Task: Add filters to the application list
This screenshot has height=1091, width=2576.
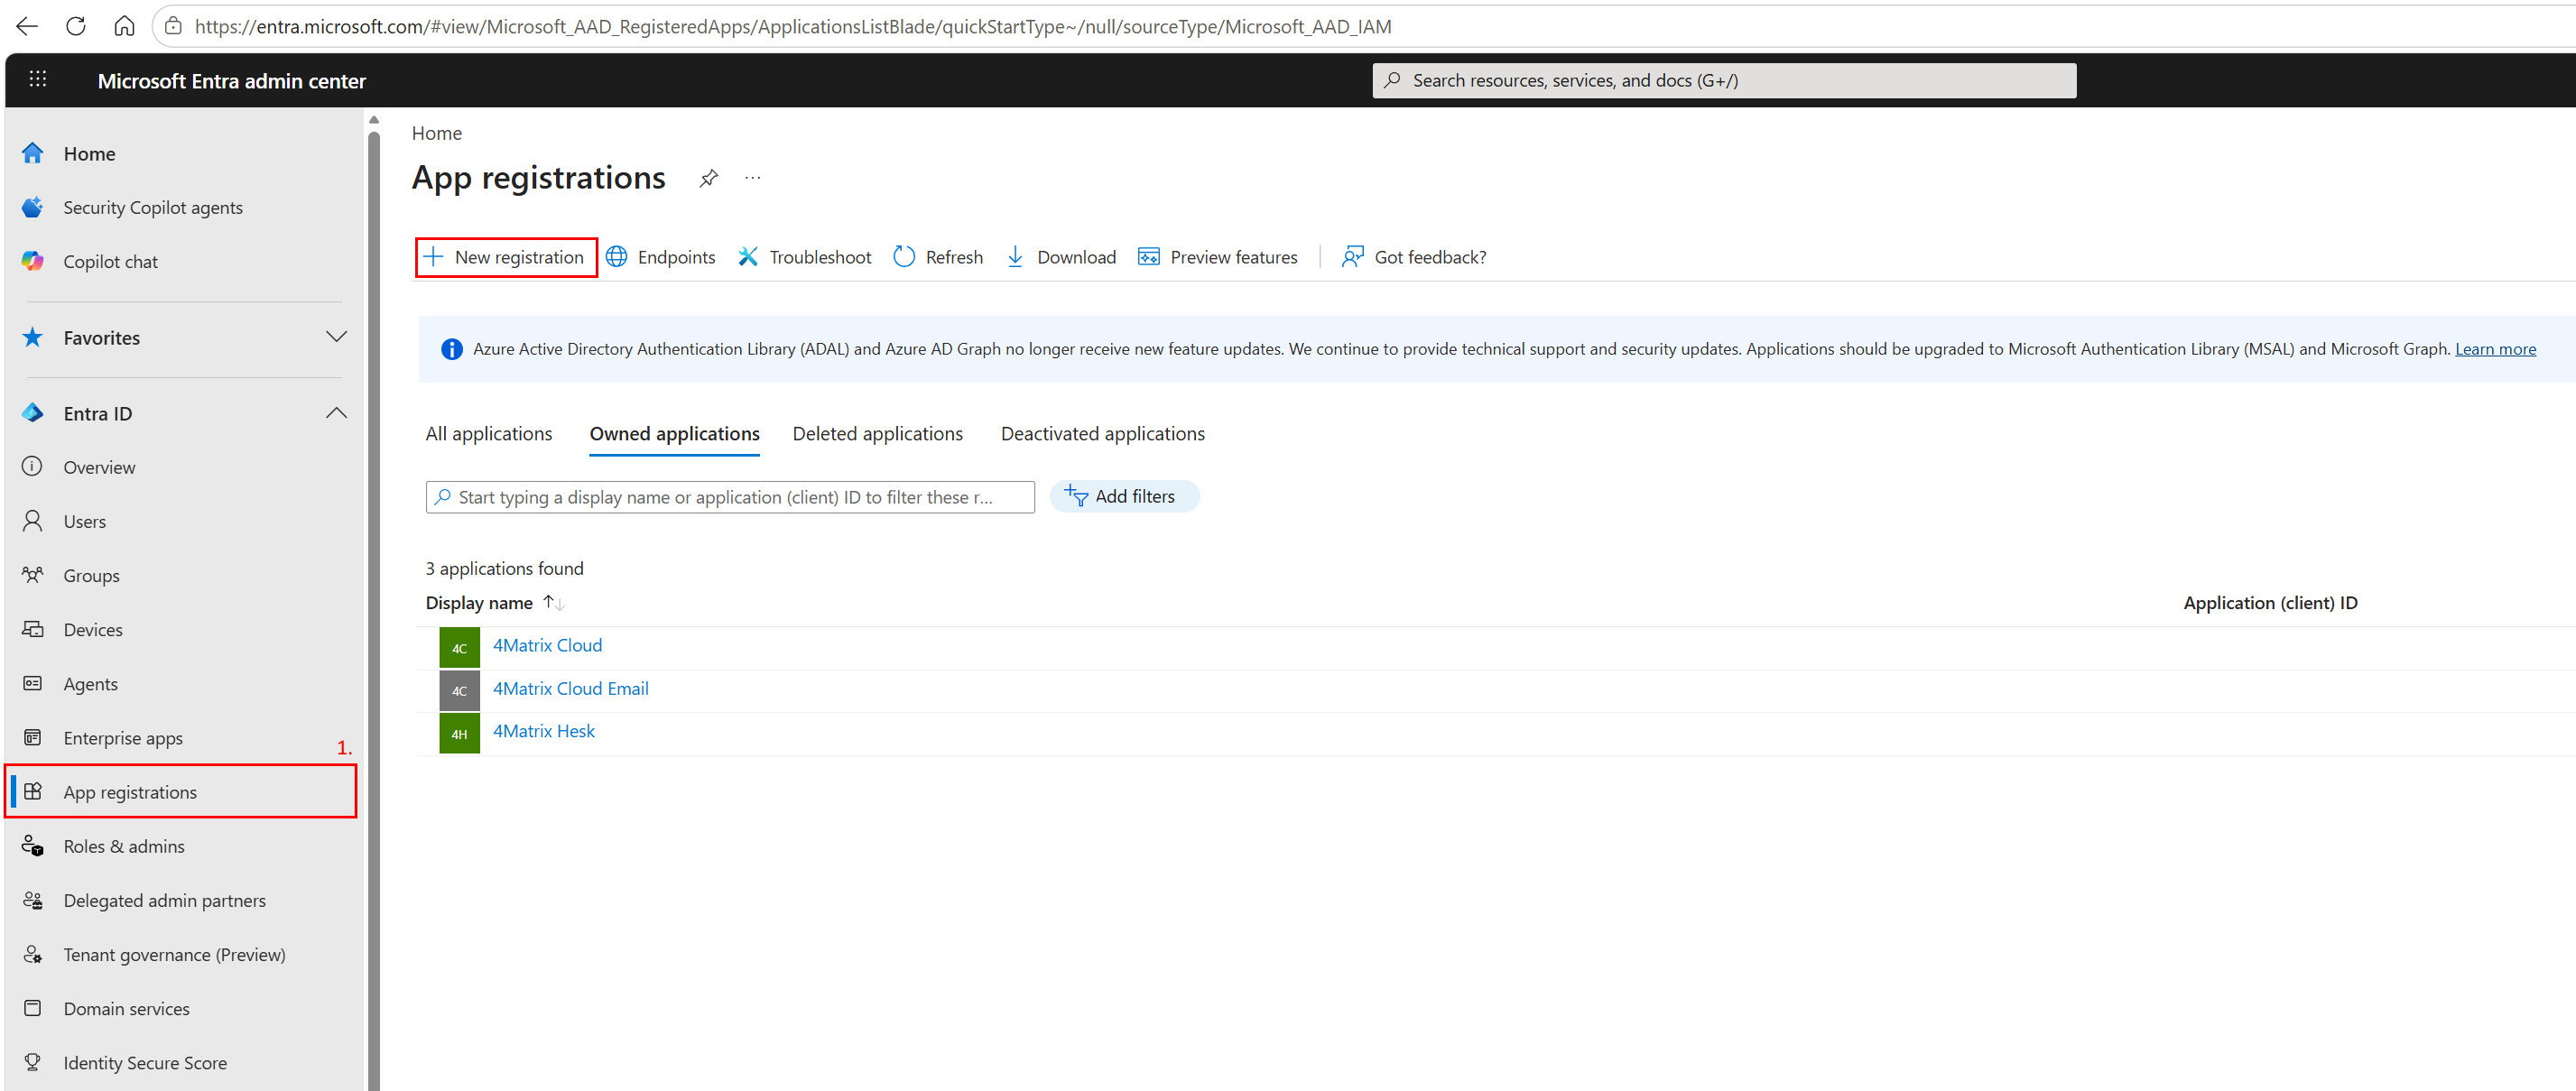Action: [x=1124, y=496]
